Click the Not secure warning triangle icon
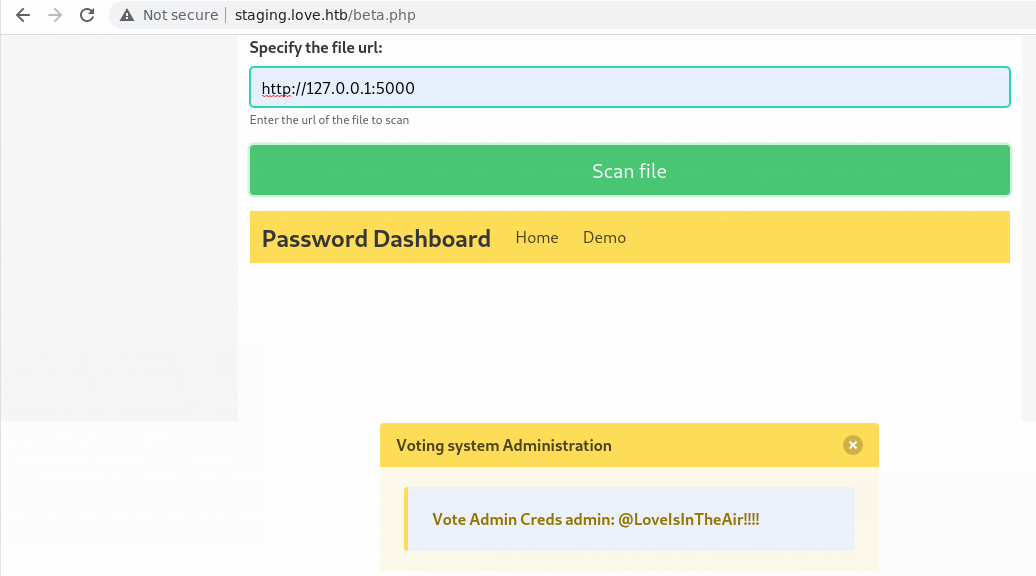The width and height of the screenshot is (1036, 576). [126, 15]
